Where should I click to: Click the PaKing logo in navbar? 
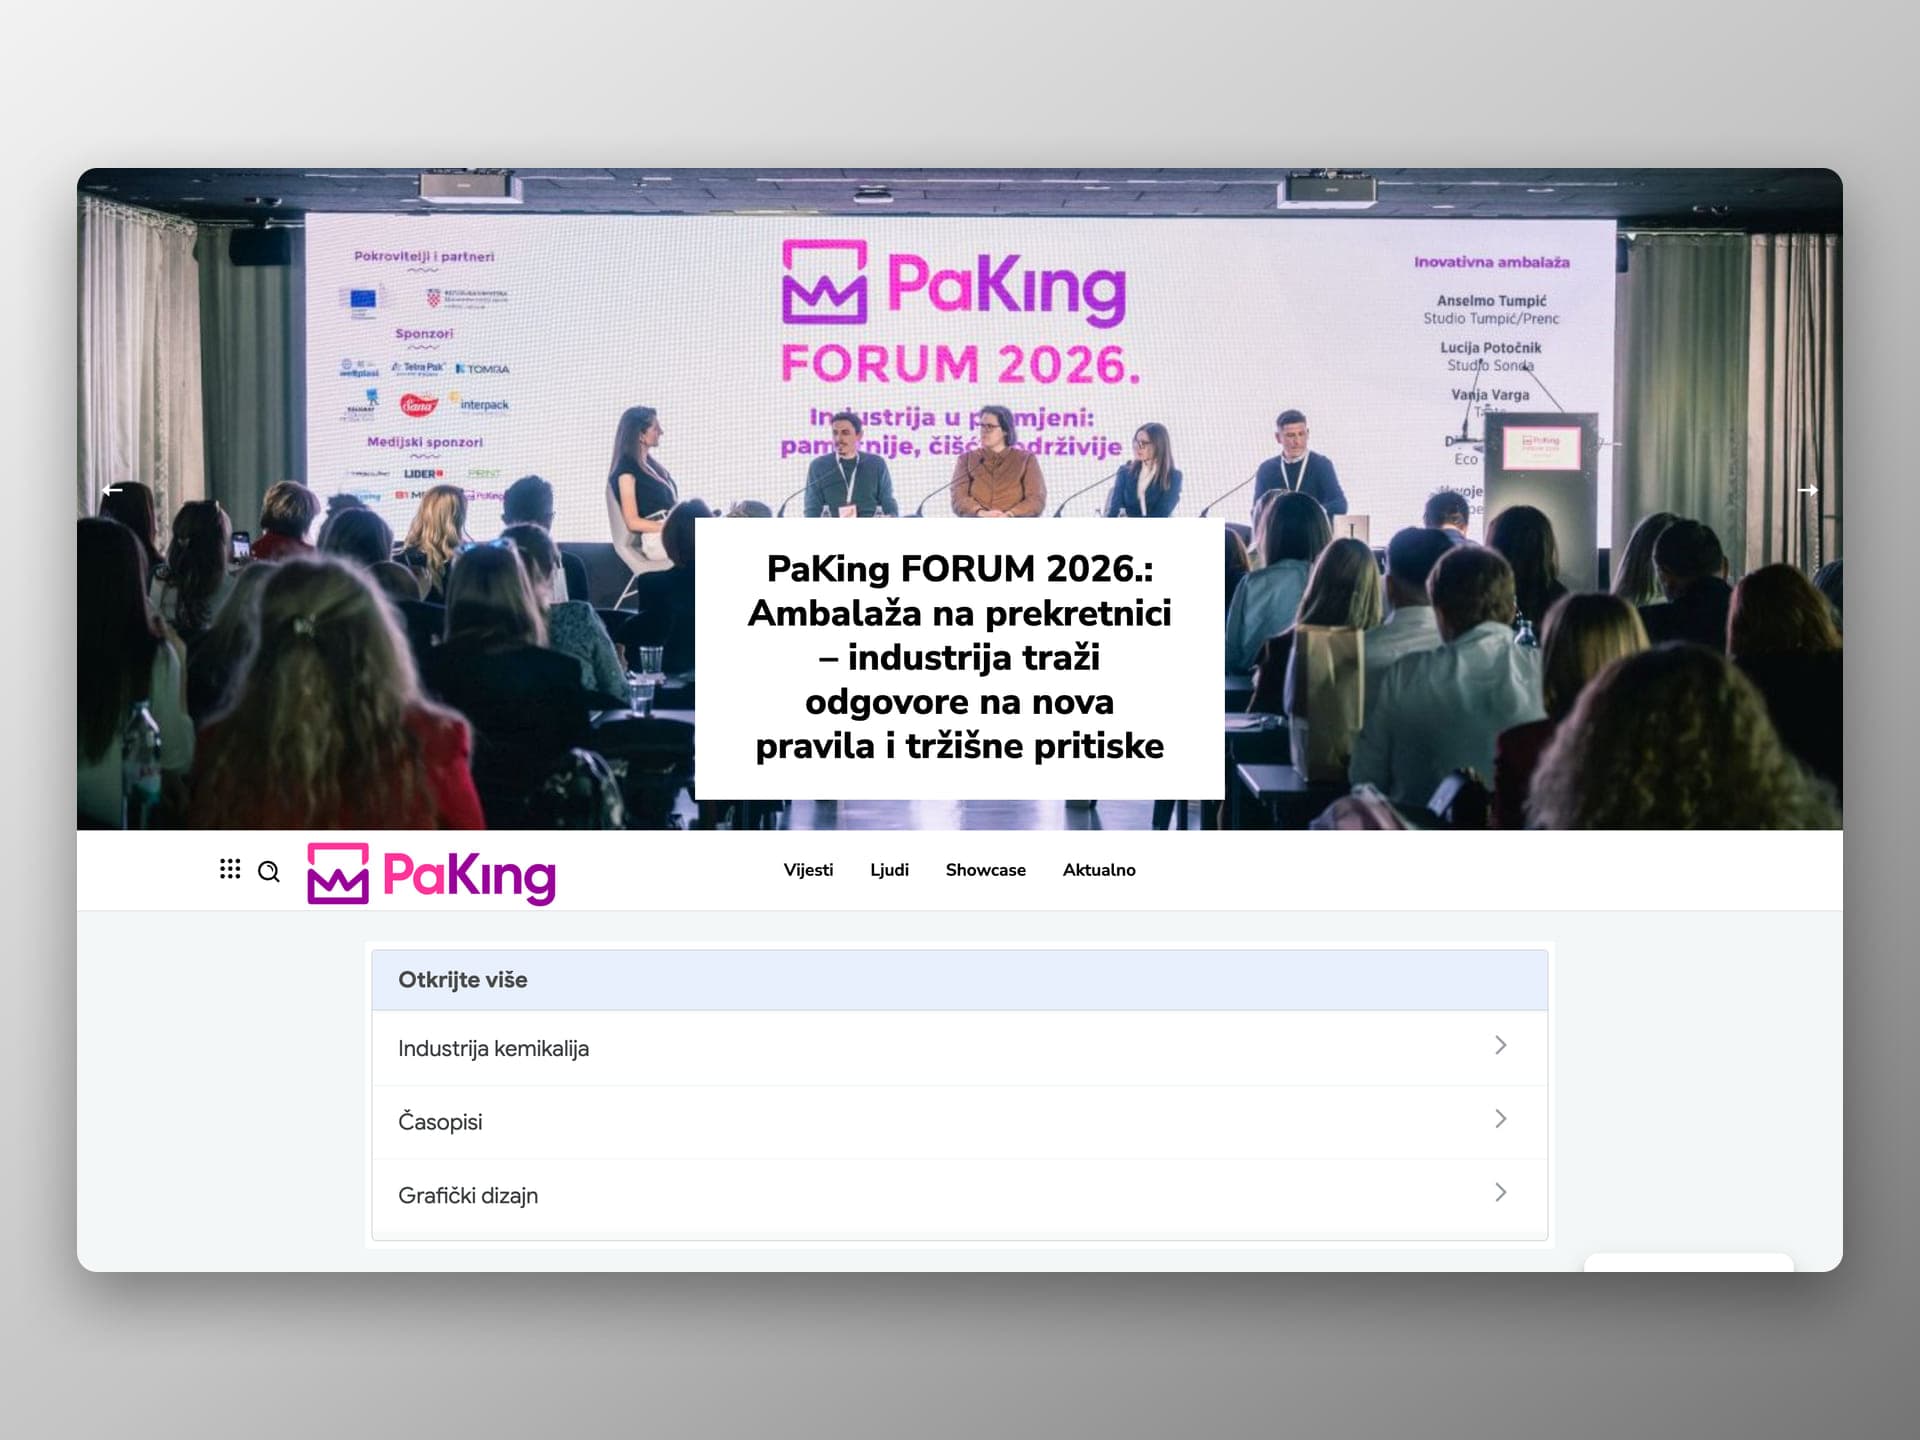point(431,873)
